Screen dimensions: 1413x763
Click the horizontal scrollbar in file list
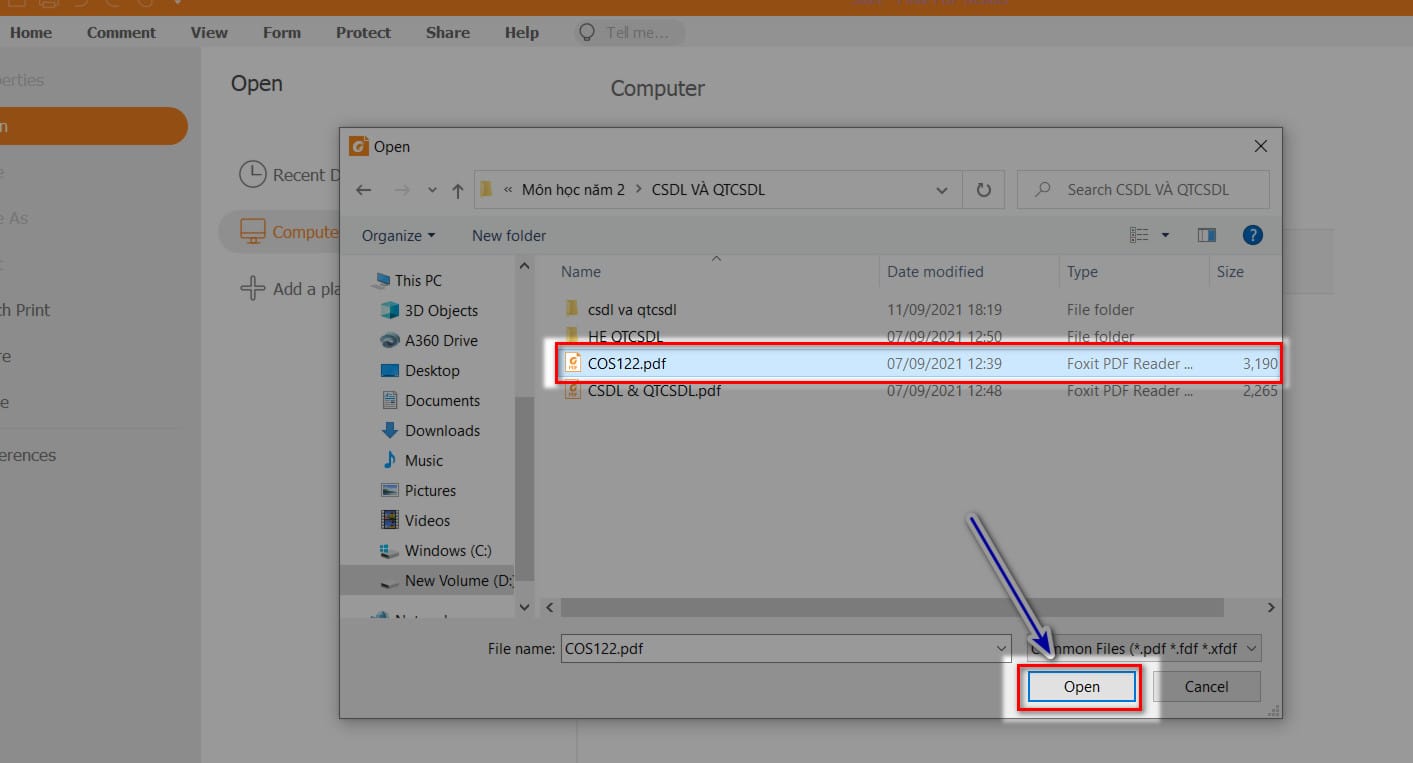(x=892, y=607)
